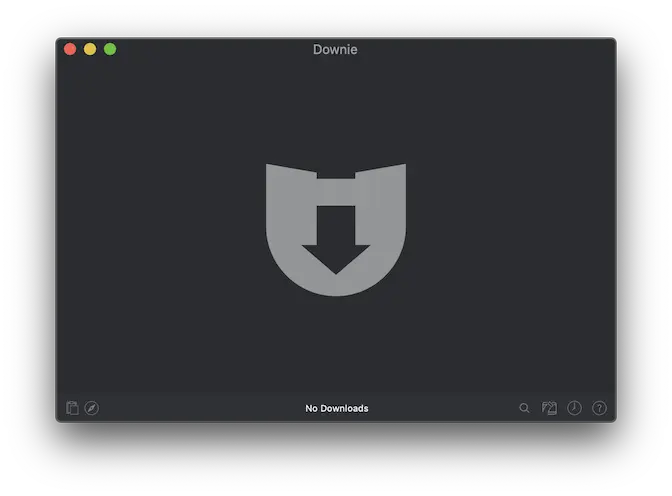
Task: Click the help question mark icon
Action: click(x=599, y=408)
